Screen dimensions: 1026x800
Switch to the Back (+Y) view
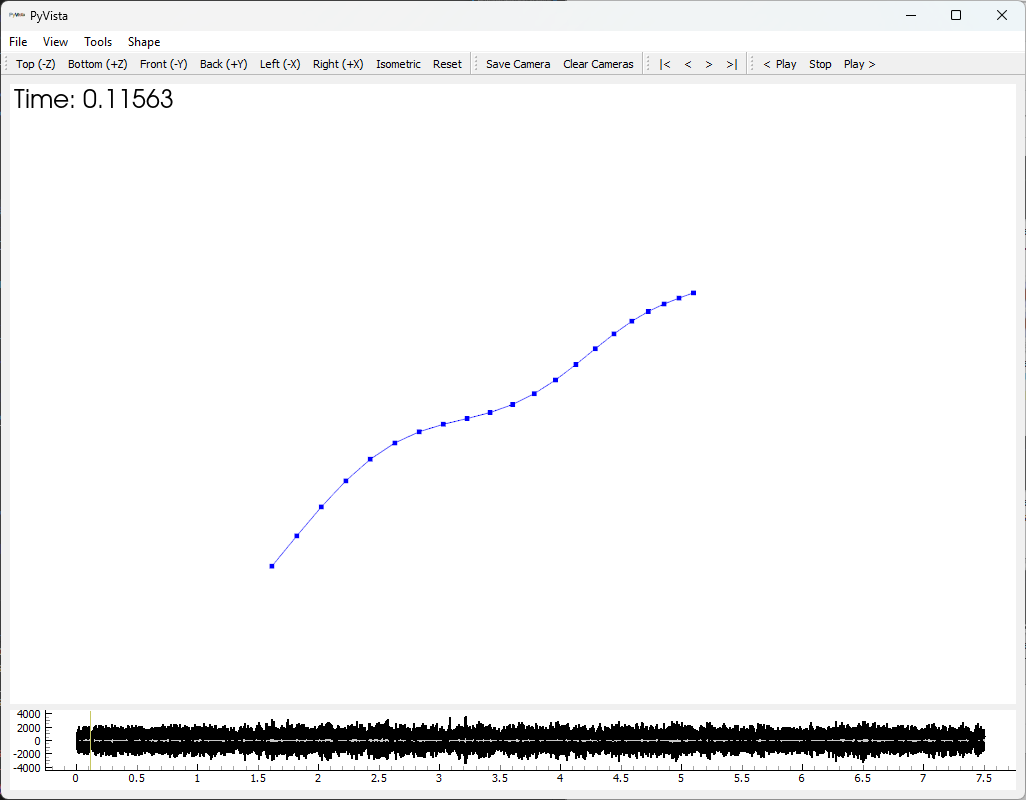pos(223,63)
